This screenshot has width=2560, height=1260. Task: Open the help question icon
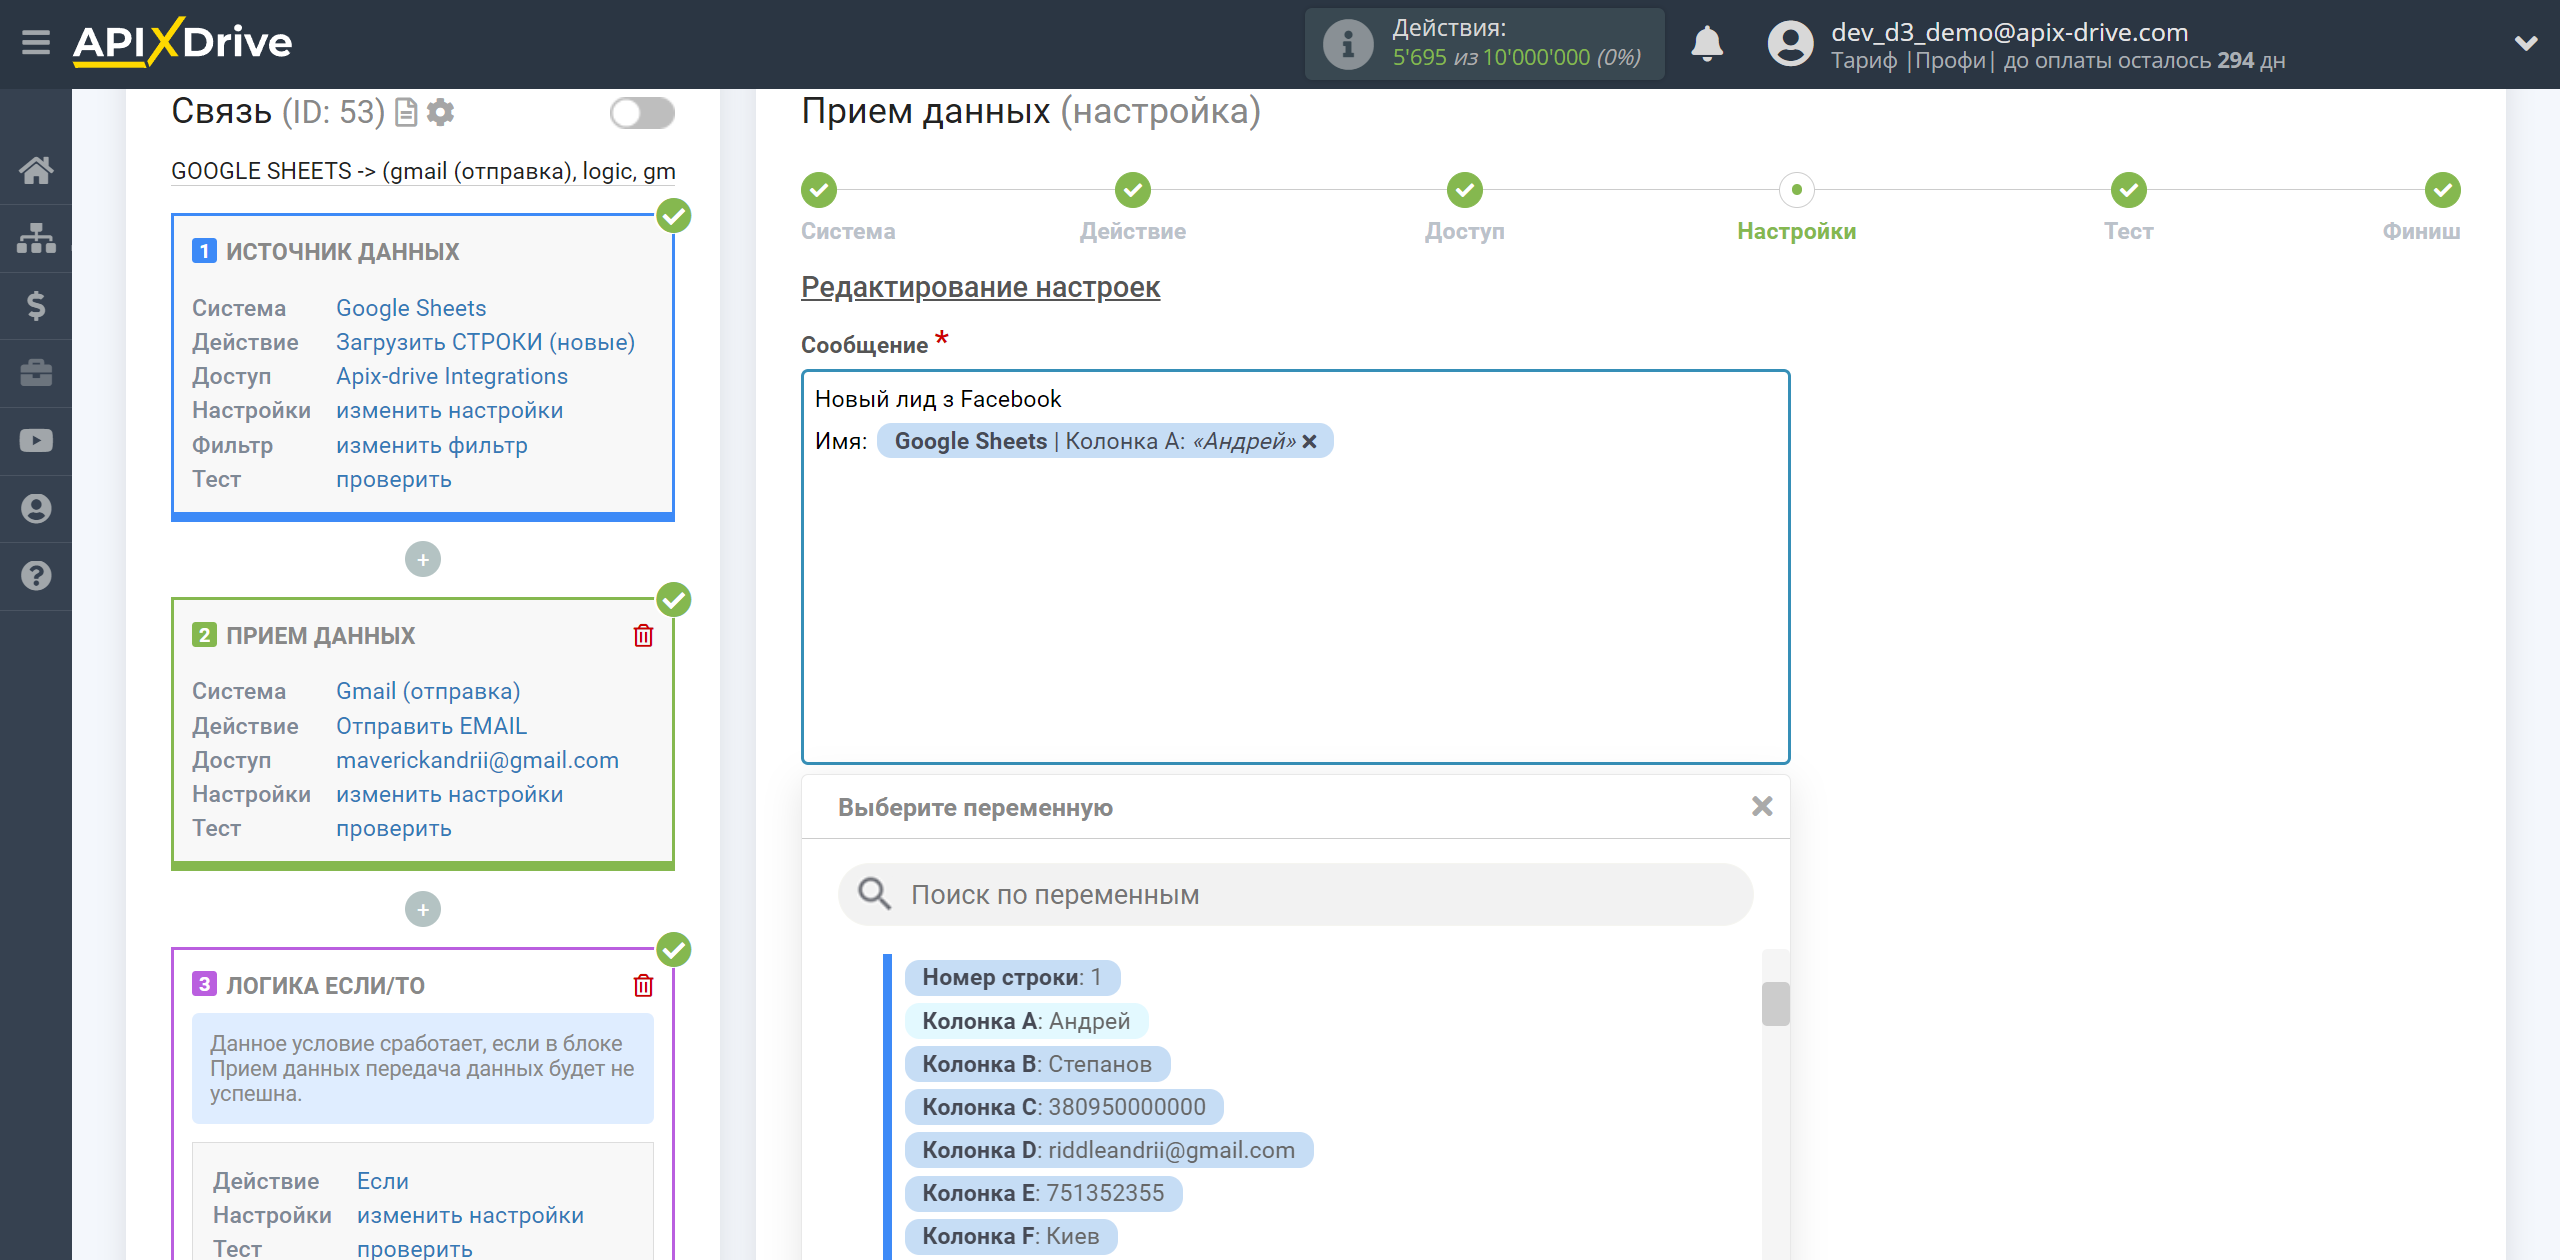(x=36, y=576)
